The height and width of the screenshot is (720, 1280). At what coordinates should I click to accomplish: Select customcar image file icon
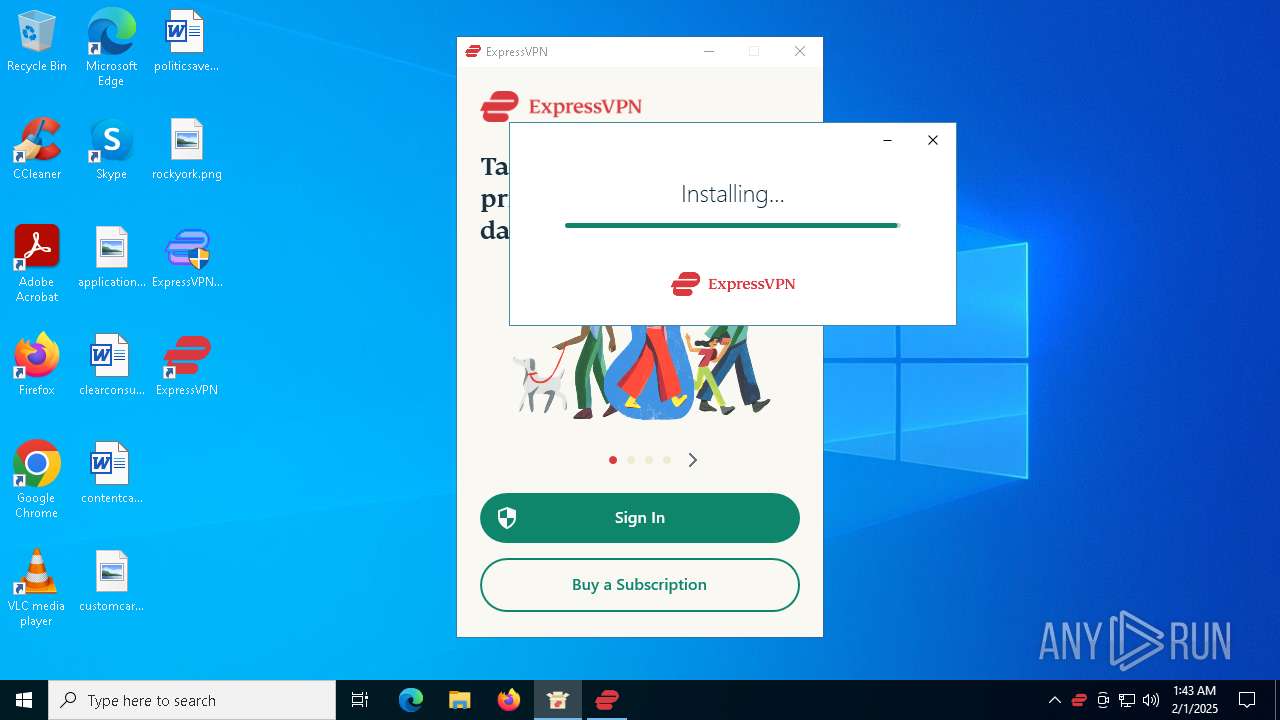pyautogui.click(x=111, y=581)
